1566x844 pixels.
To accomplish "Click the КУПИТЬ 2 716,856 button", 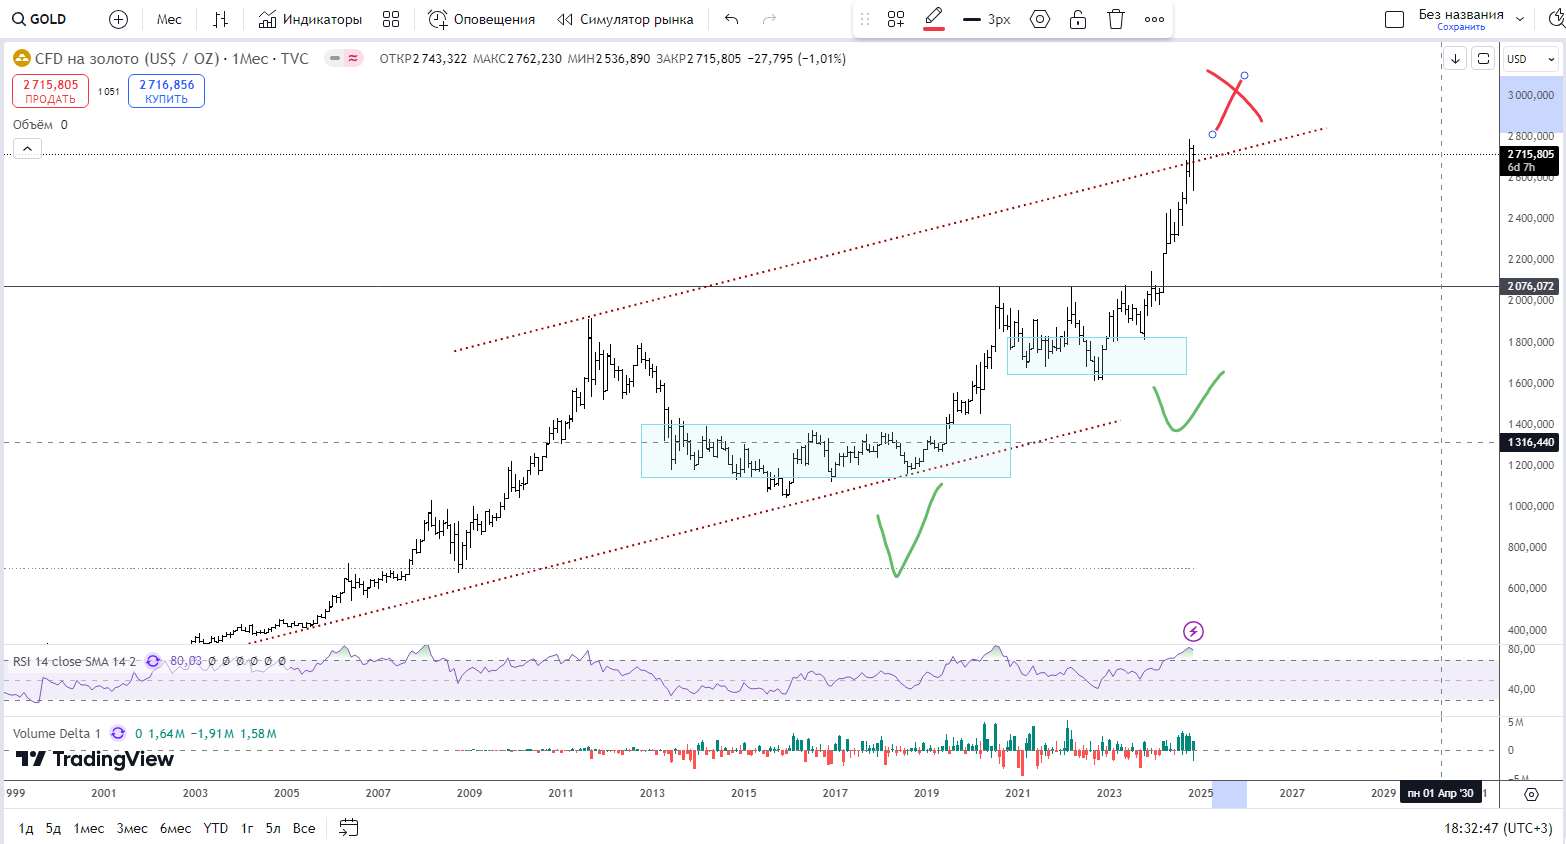I will coord(166,91).
